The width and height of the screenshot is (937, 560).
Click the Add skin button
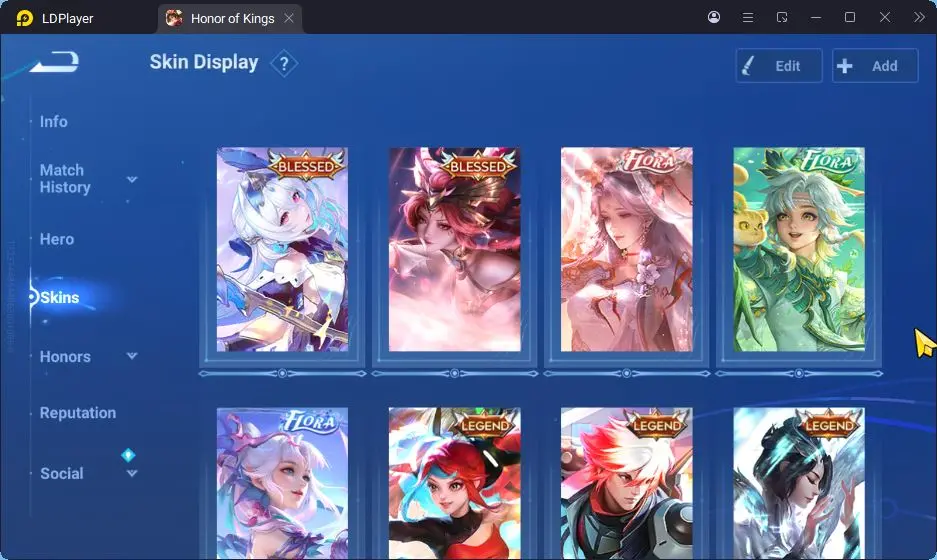pyautogui.click(x=875, y=66)
